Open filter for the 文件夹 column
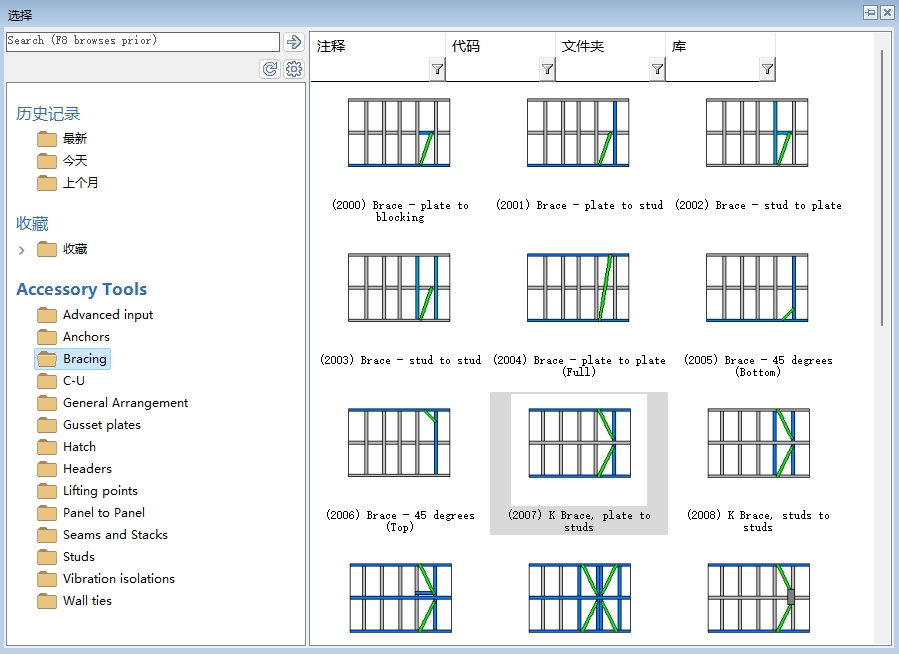The image size is (899, 654). tap(658, 69)
